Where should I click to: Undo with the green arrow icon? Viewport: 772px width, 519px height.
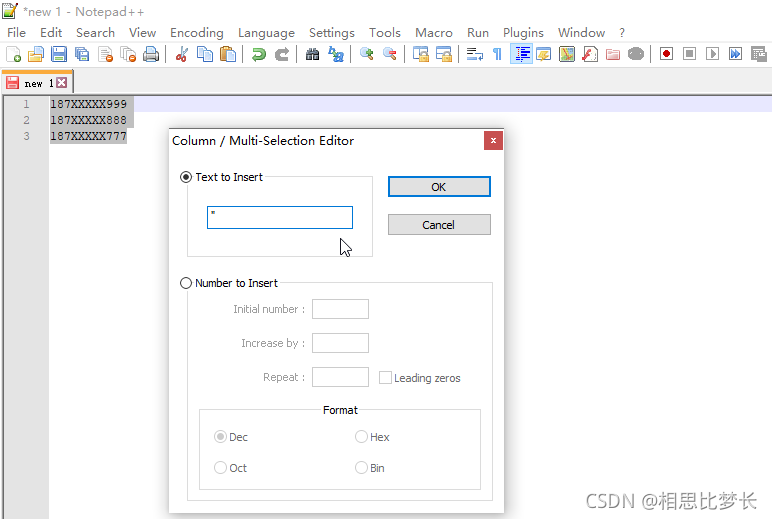point(258,54)
